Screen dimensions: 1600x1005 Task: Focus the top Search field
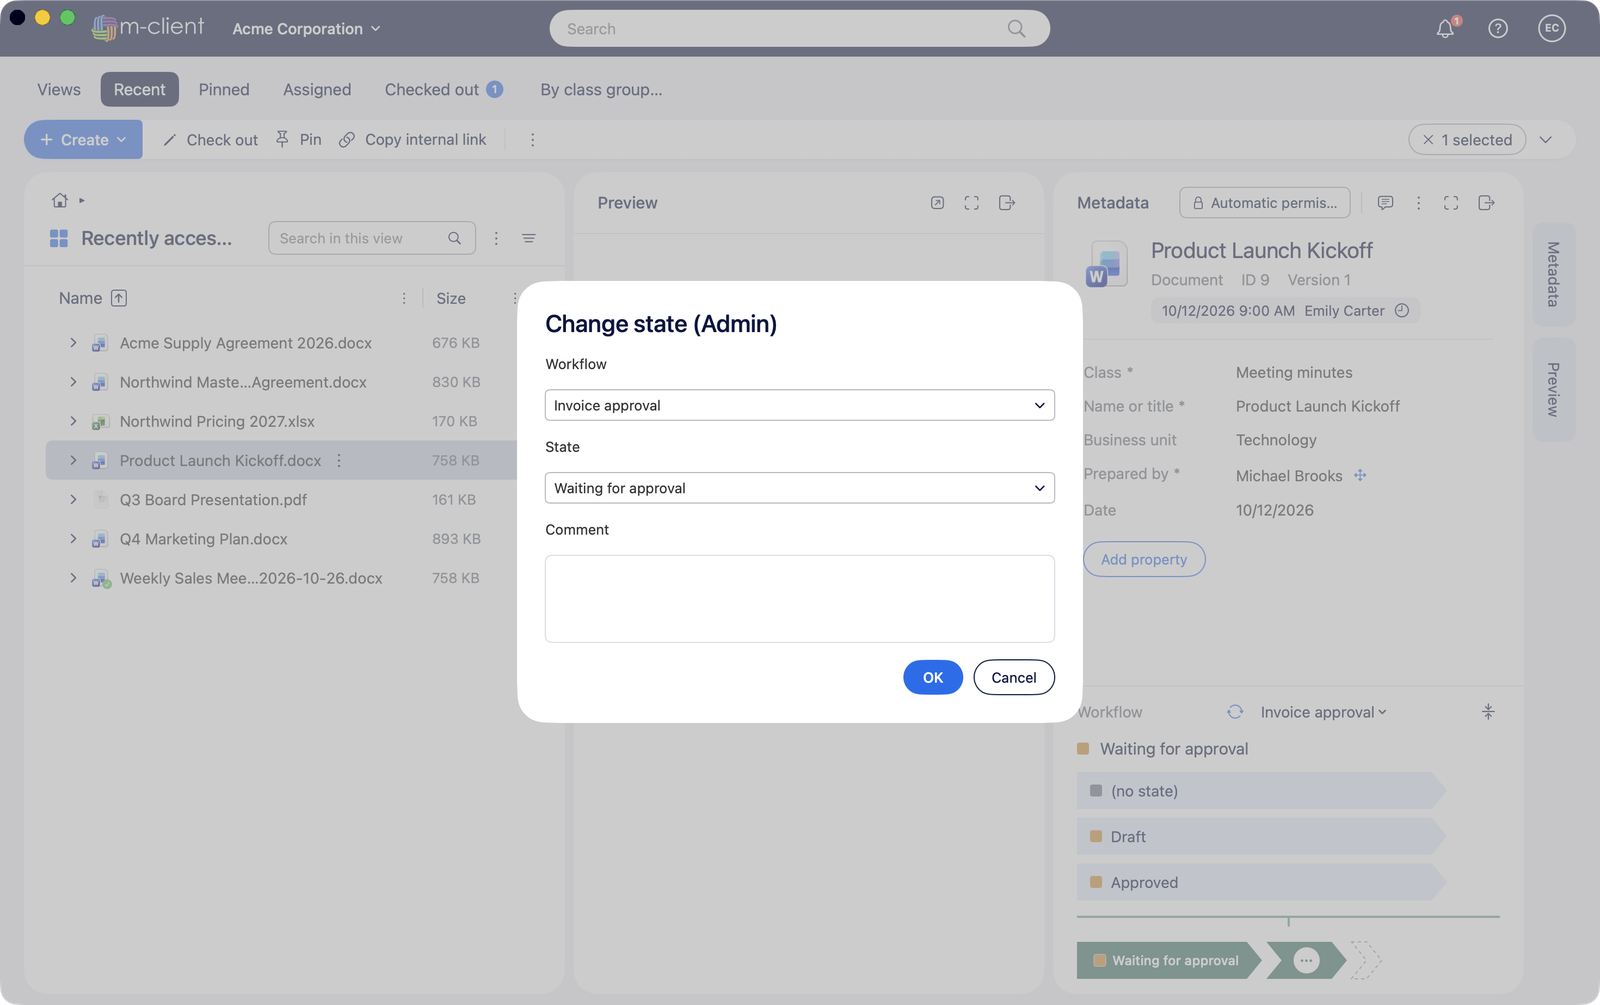coord(800,29)
